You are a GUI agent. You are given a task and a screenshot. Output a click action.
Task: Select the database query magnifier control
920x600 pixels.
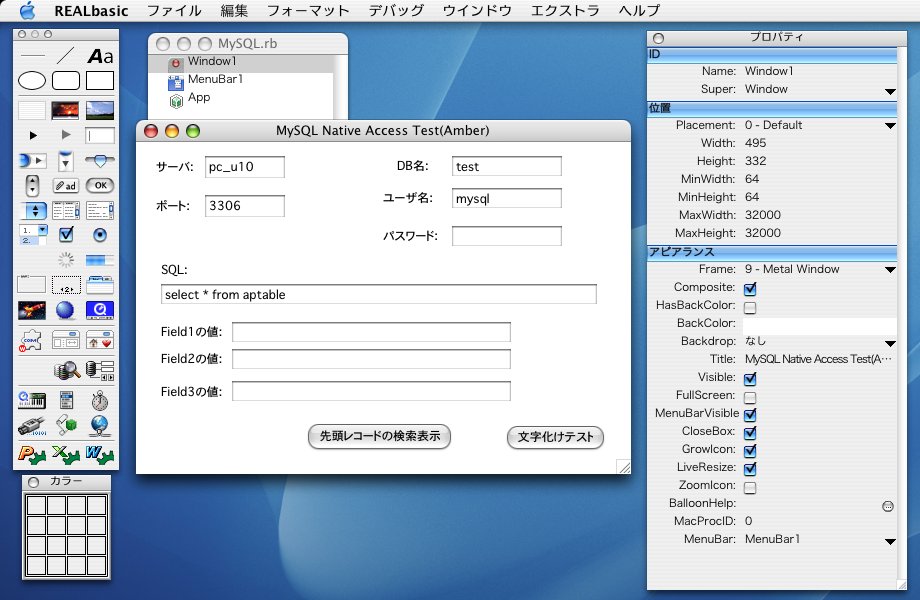pyautogui.click(x=67, y=370)
